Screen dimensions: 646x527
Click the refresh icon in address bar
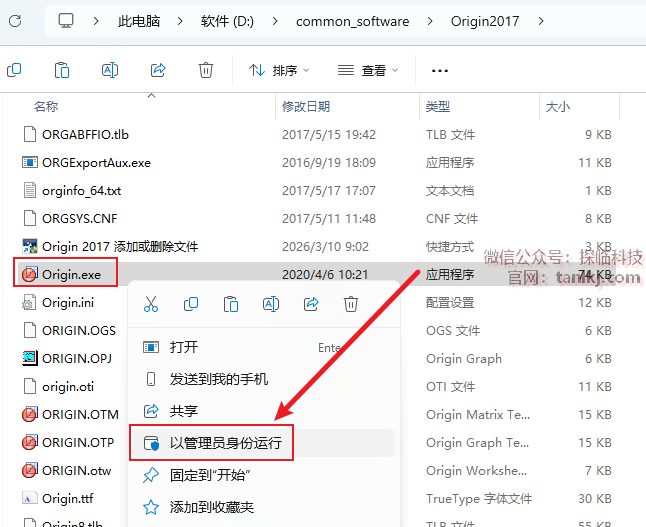click(x=15, y=21)
